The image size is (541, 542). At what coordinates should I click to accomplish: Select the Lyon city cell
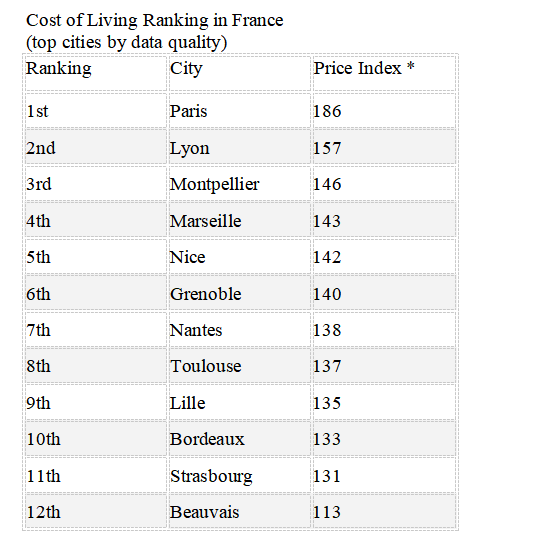pyautogui.click(x=240, y=148)
